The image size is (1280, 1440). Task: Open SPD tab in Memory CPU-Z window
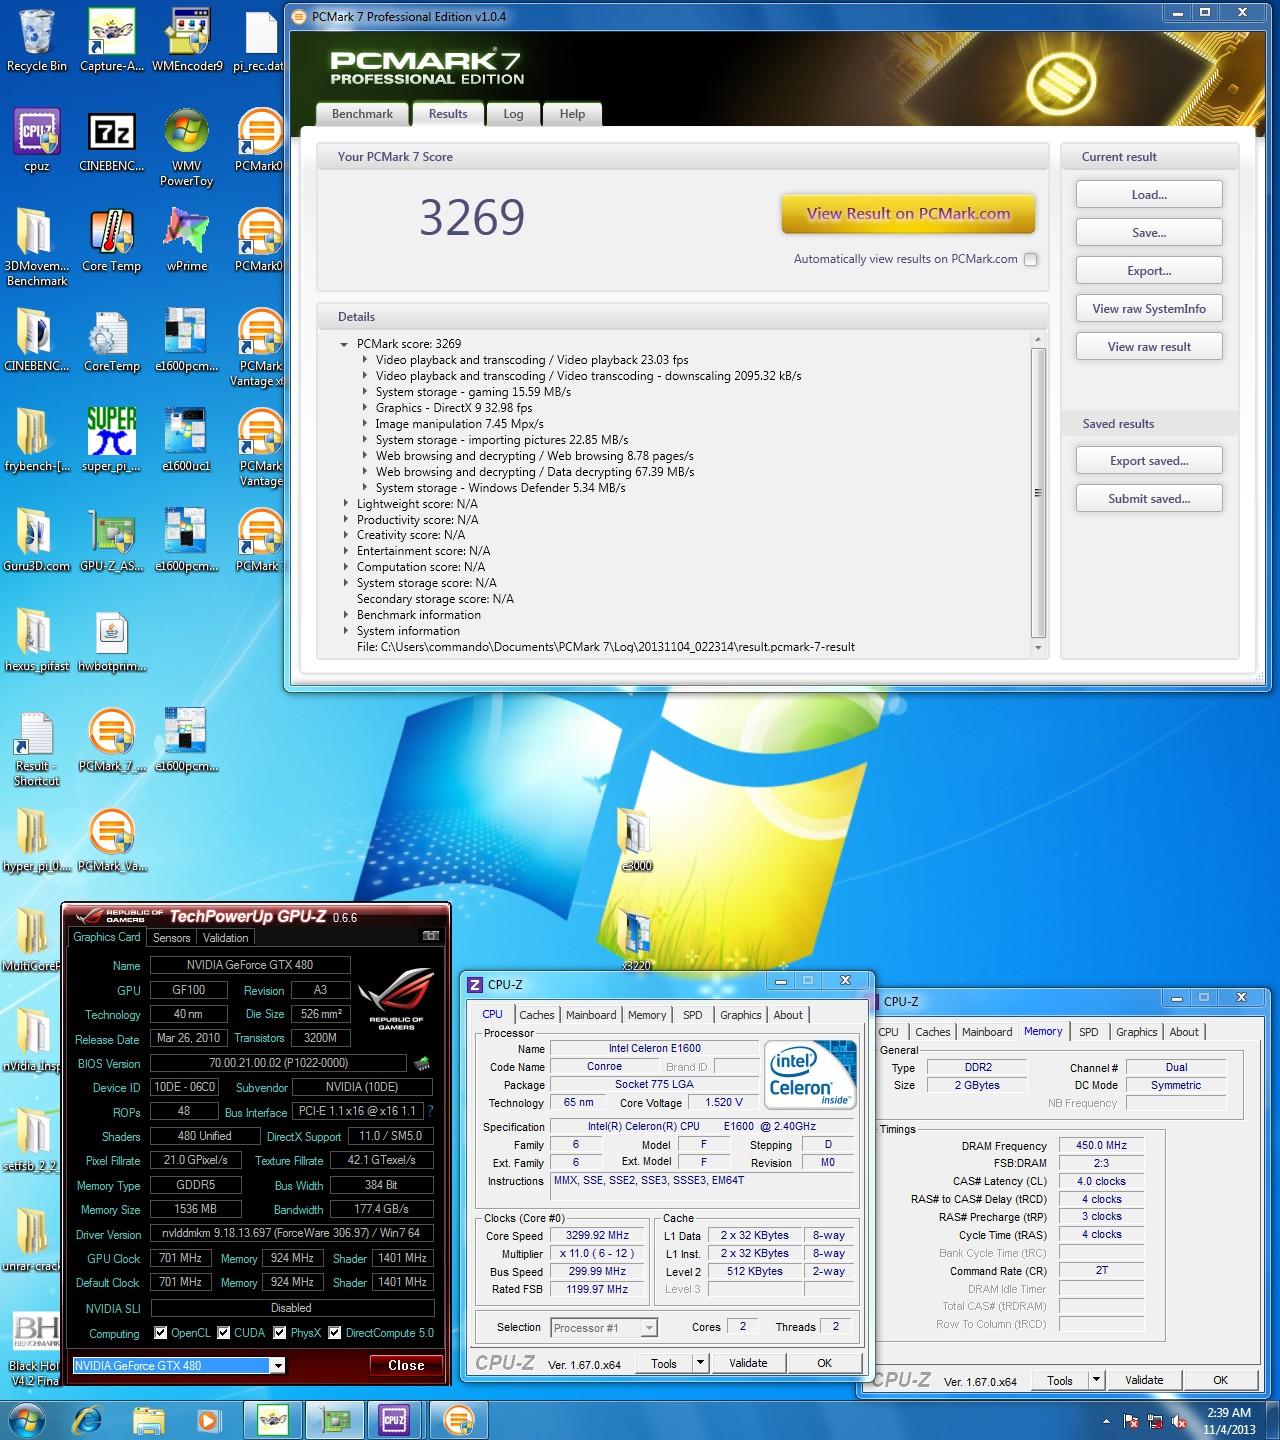[1089, 1032]
